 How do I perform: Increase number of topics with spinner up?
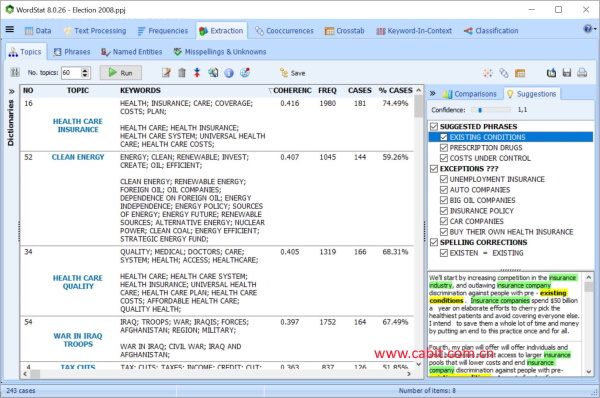pos(85,70)
